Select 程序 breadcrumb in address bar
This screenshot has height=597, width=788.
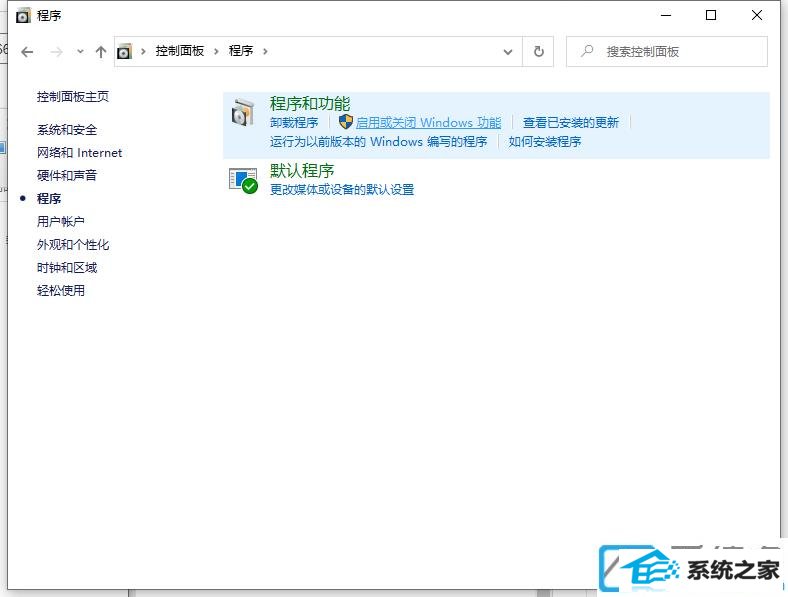coord(241,51)
